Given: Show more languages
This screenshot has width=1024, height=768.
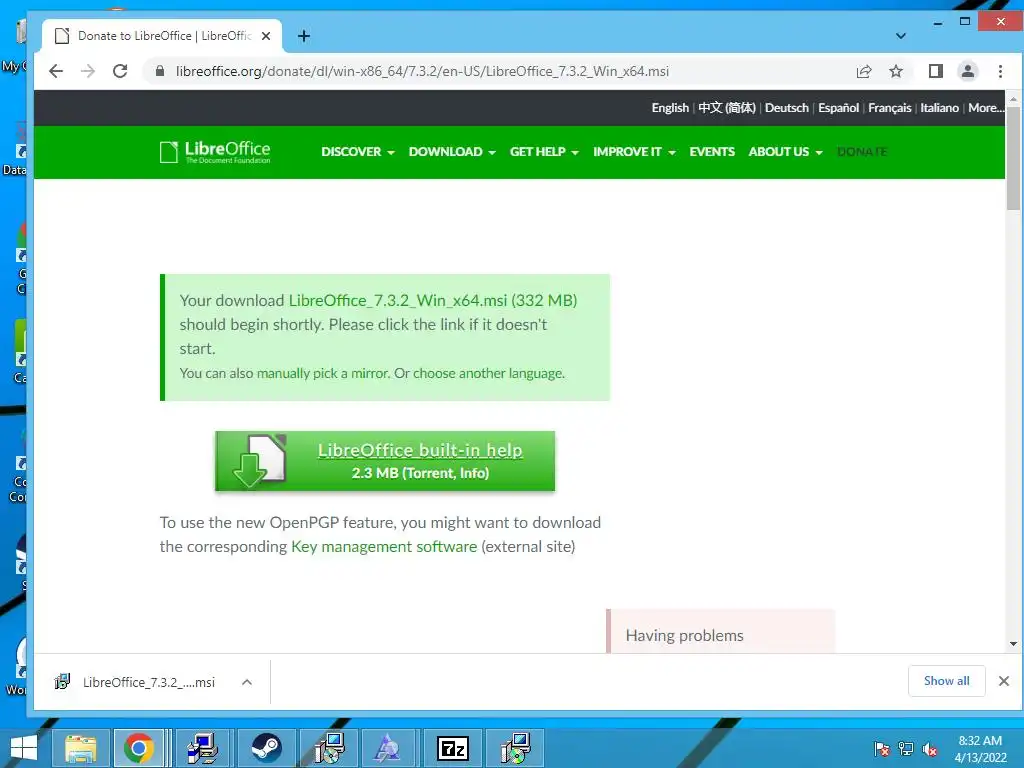Looking at the screenshot, I should [986, 108].
